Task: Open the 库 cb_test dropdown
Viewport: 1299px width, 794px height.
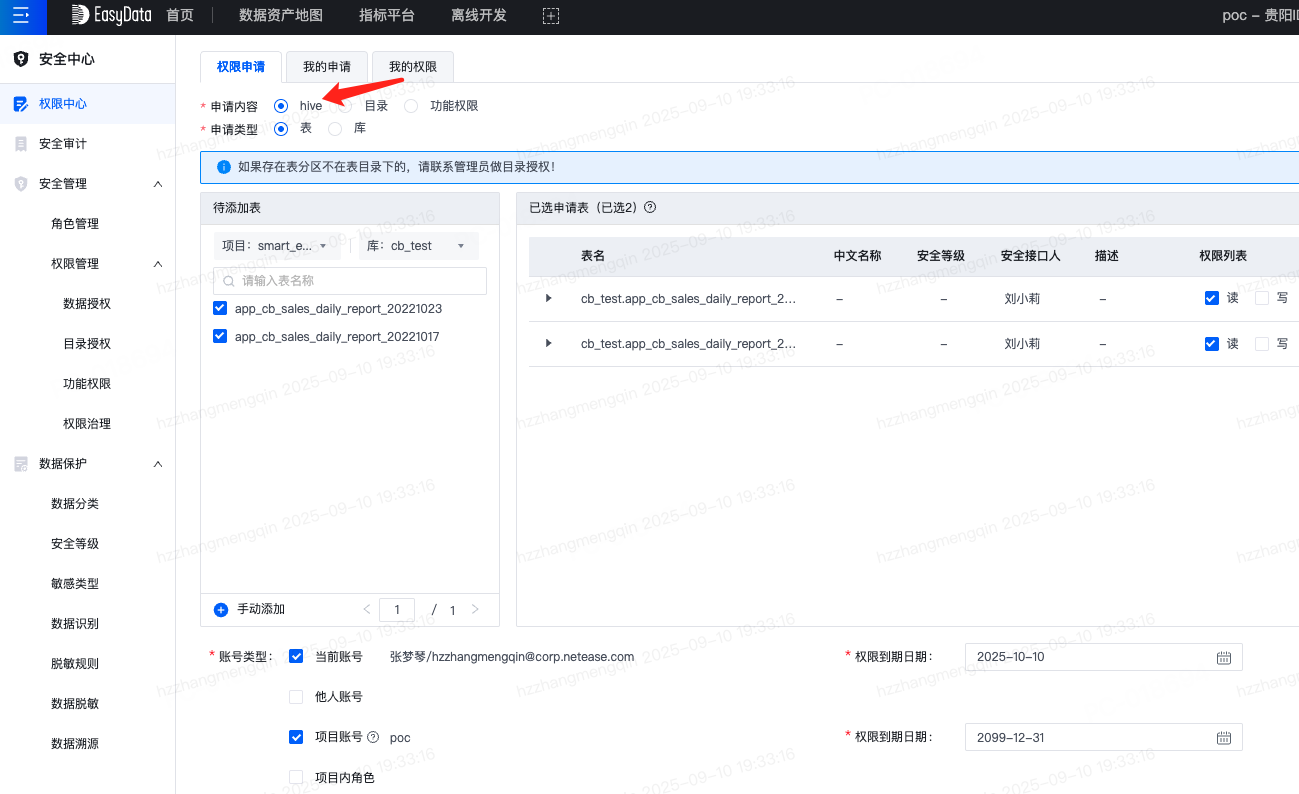Action: [x=418, y=246]
